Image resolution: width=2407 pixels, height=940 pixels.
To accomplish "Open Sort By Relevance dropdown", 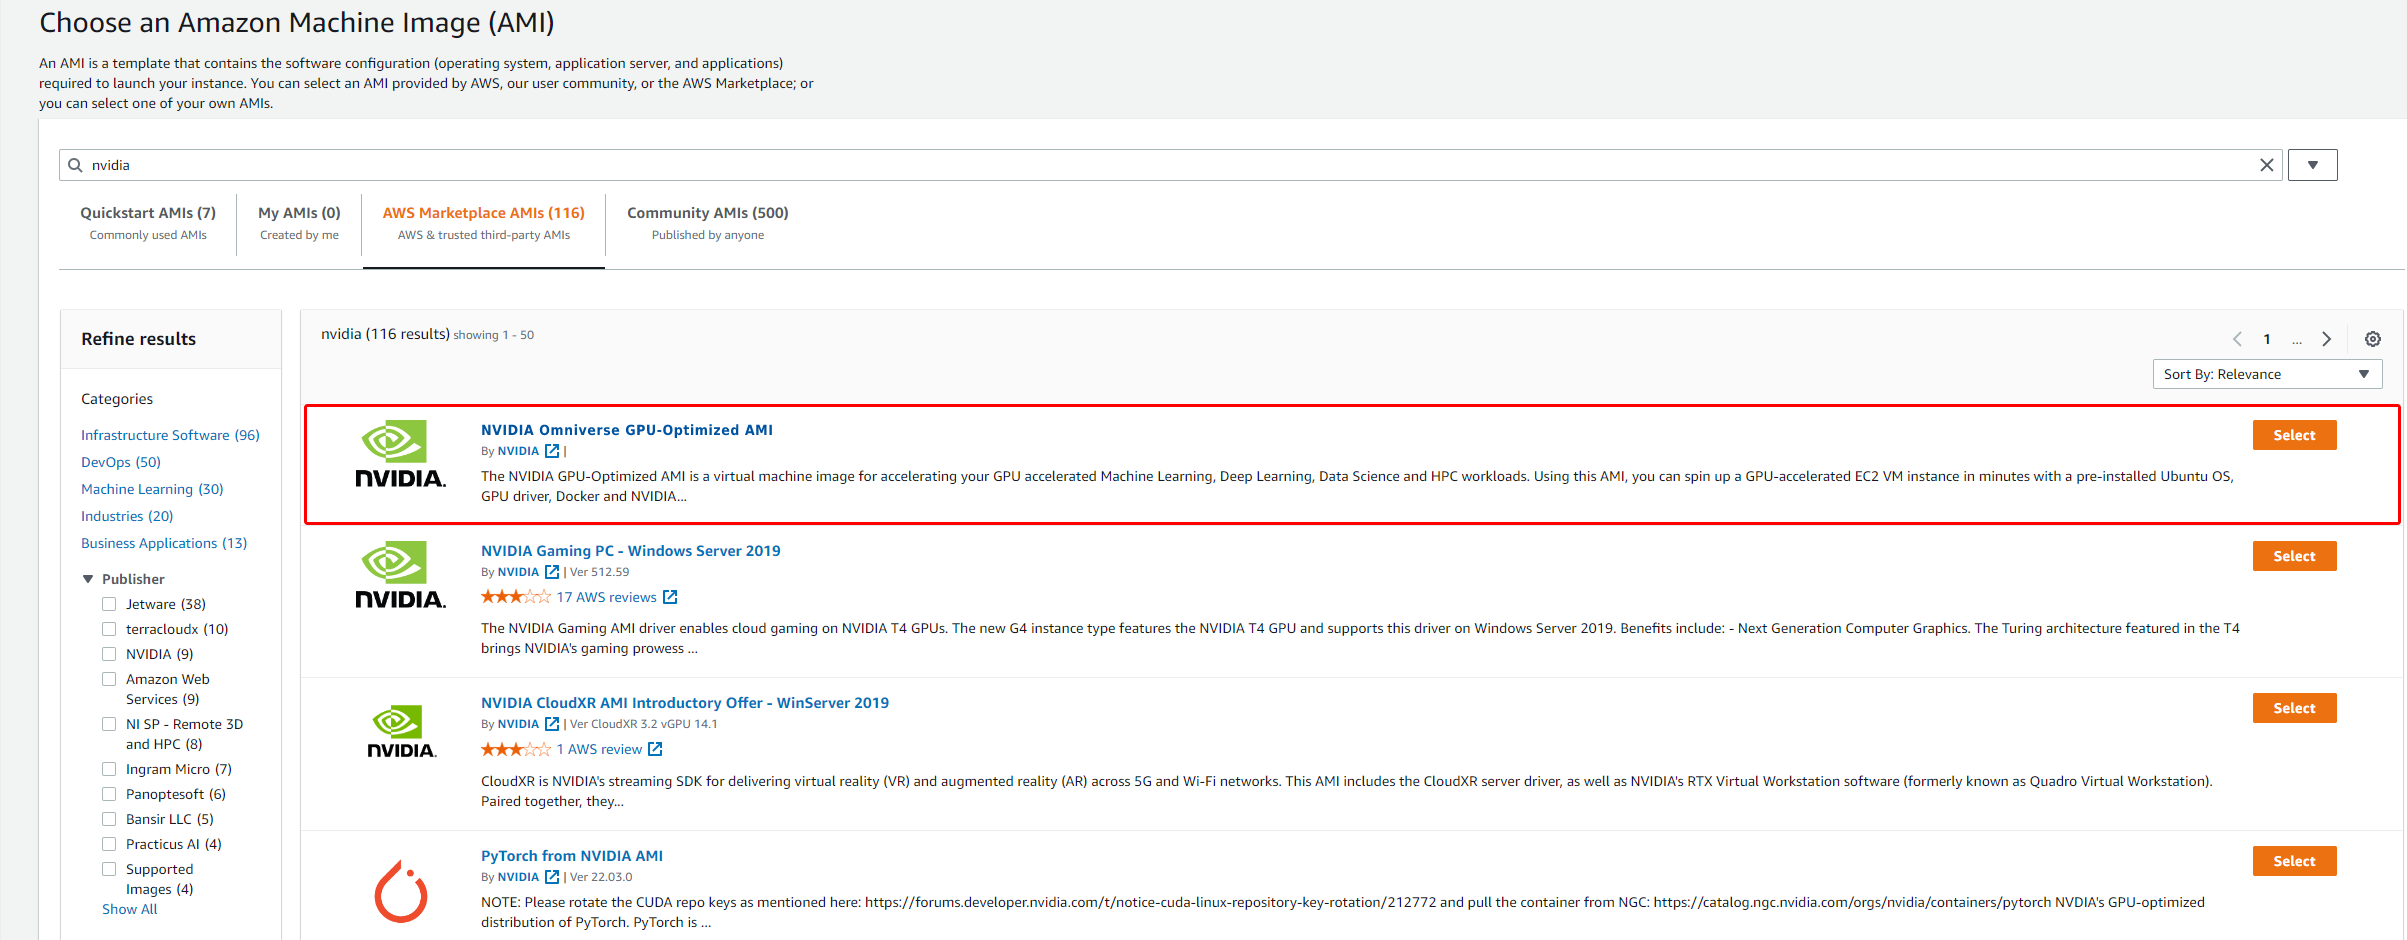I will [2267, 374].
